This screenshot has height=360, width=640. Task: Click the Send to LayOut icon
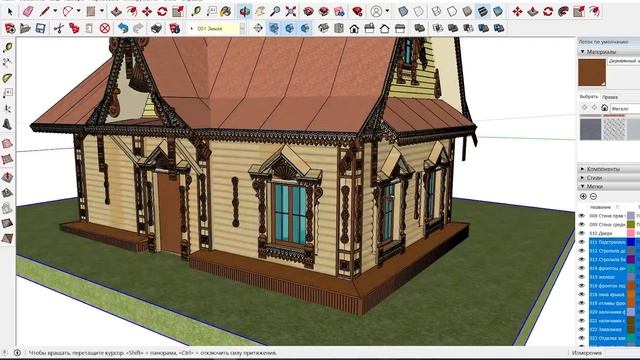[340, 11]
